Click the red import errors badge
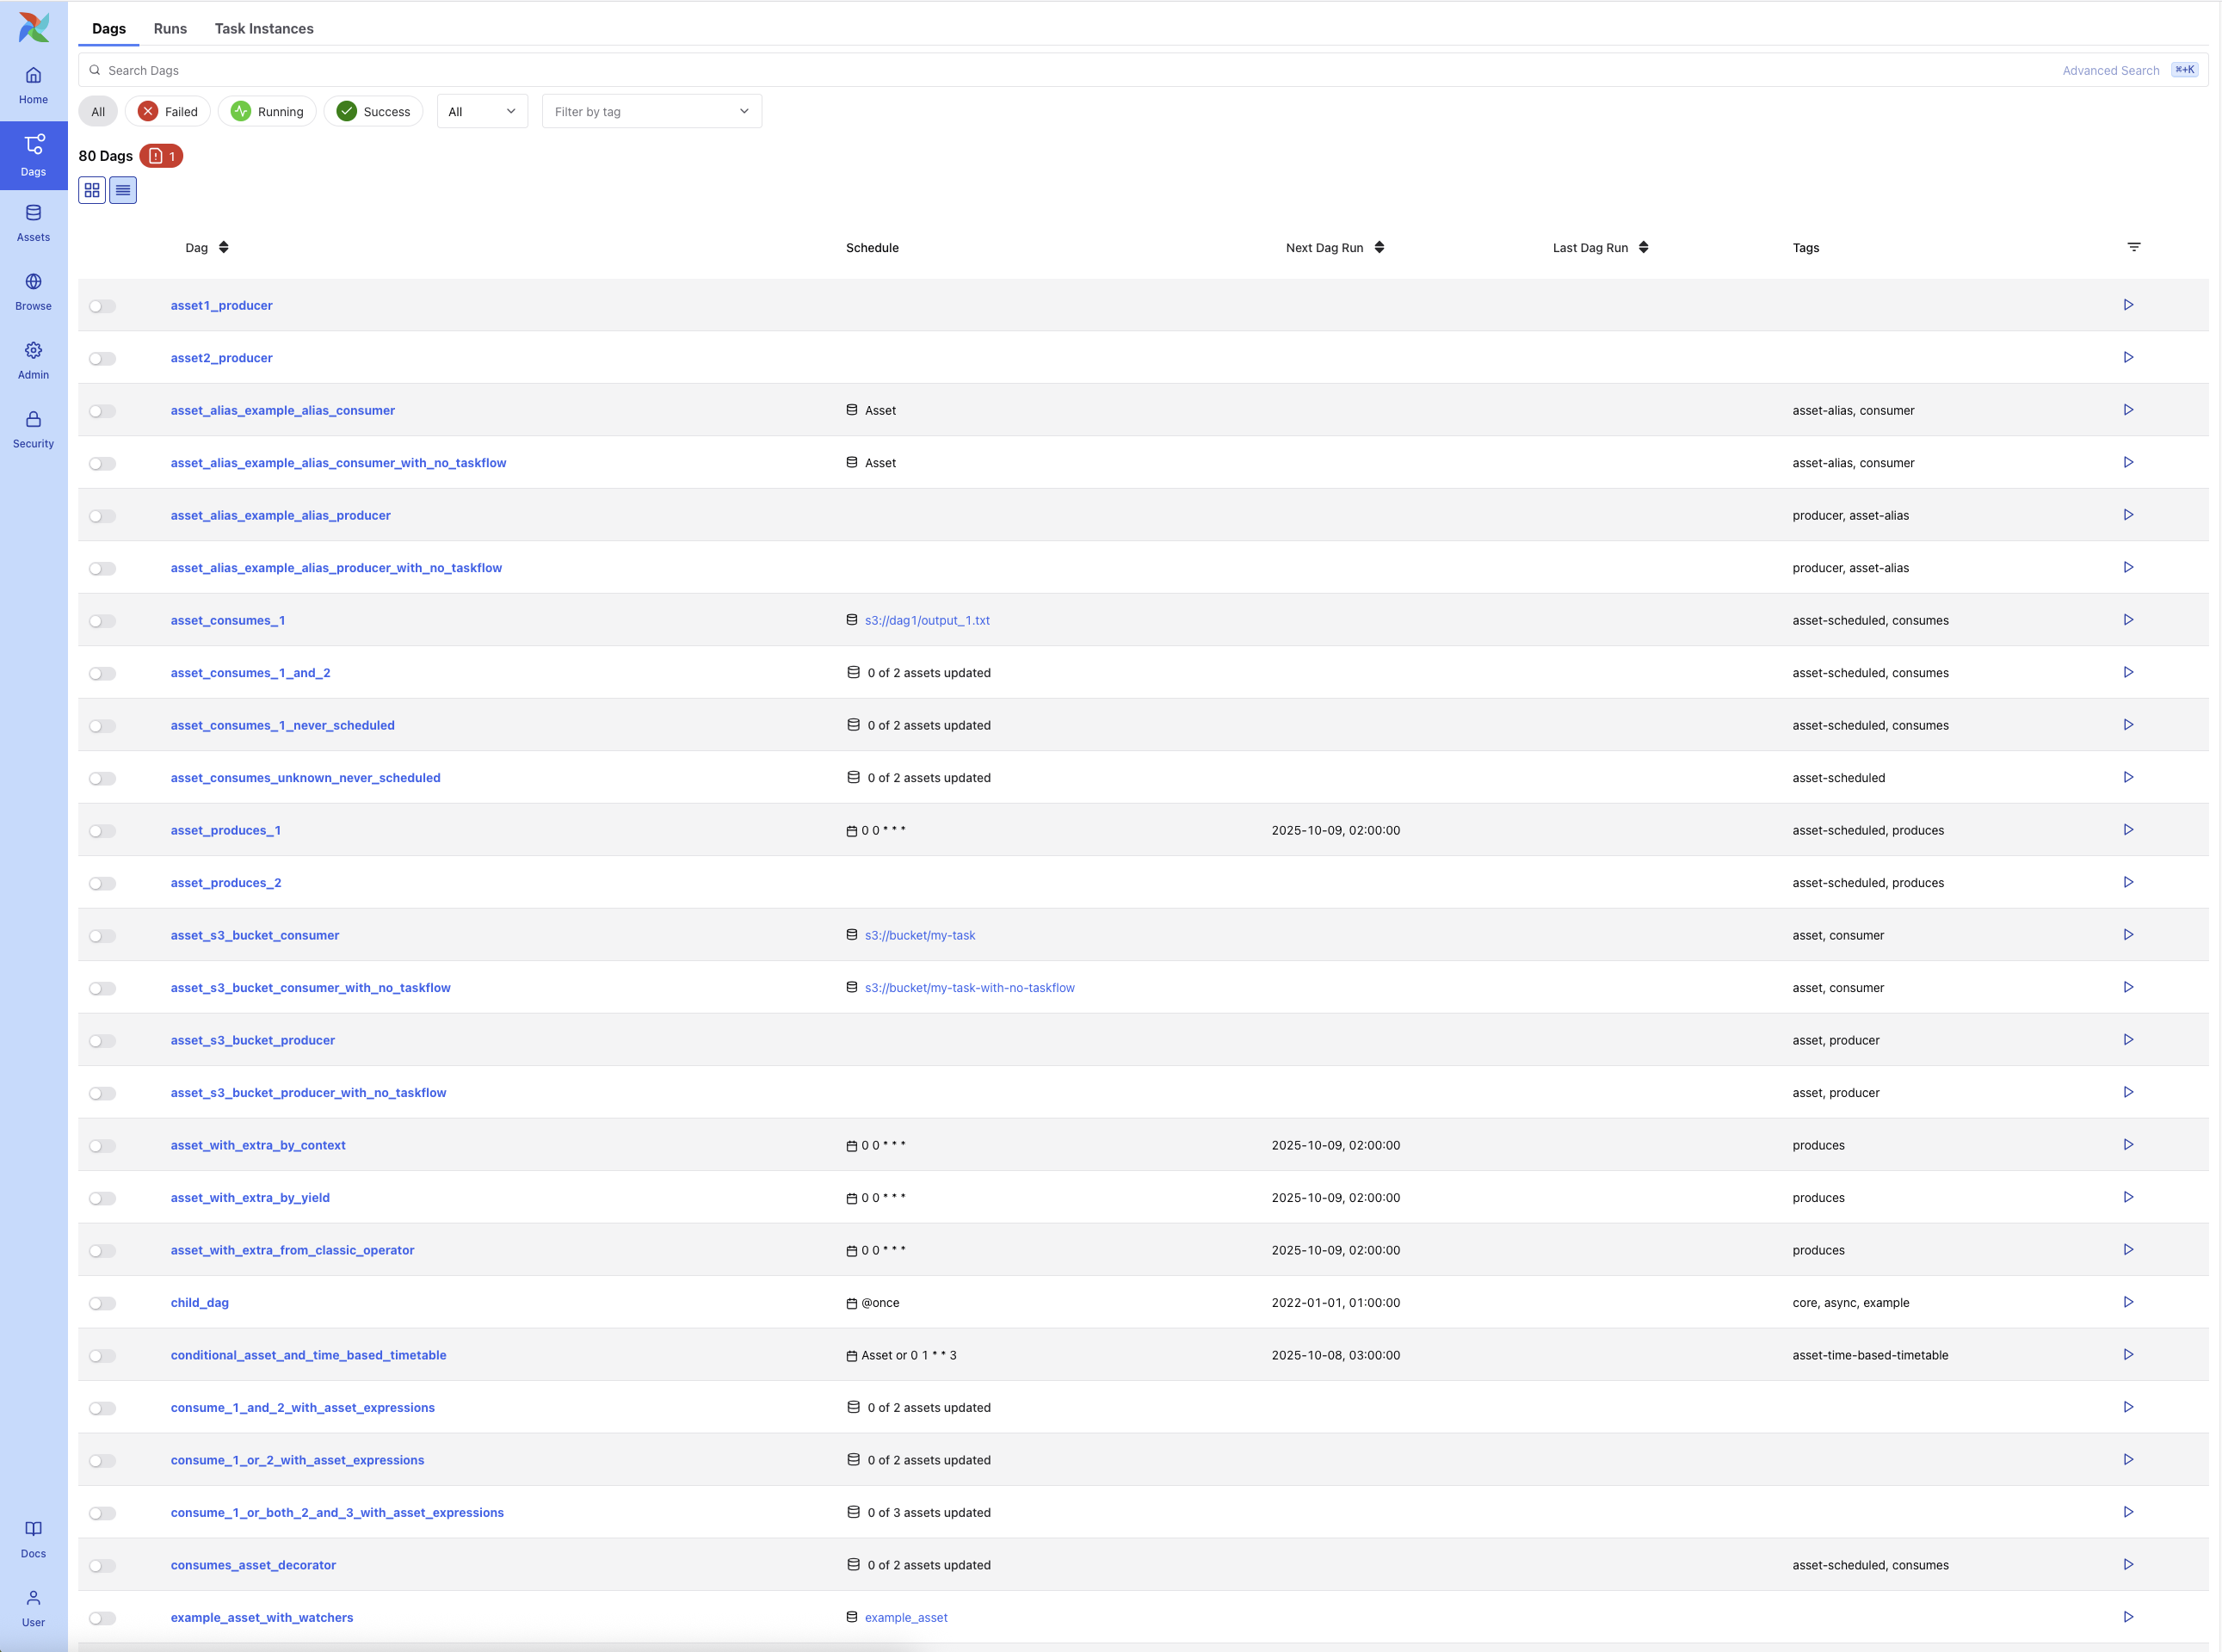Image resolution: width=2222 pixels, height=1652 pixels. [x=161, y=156]
